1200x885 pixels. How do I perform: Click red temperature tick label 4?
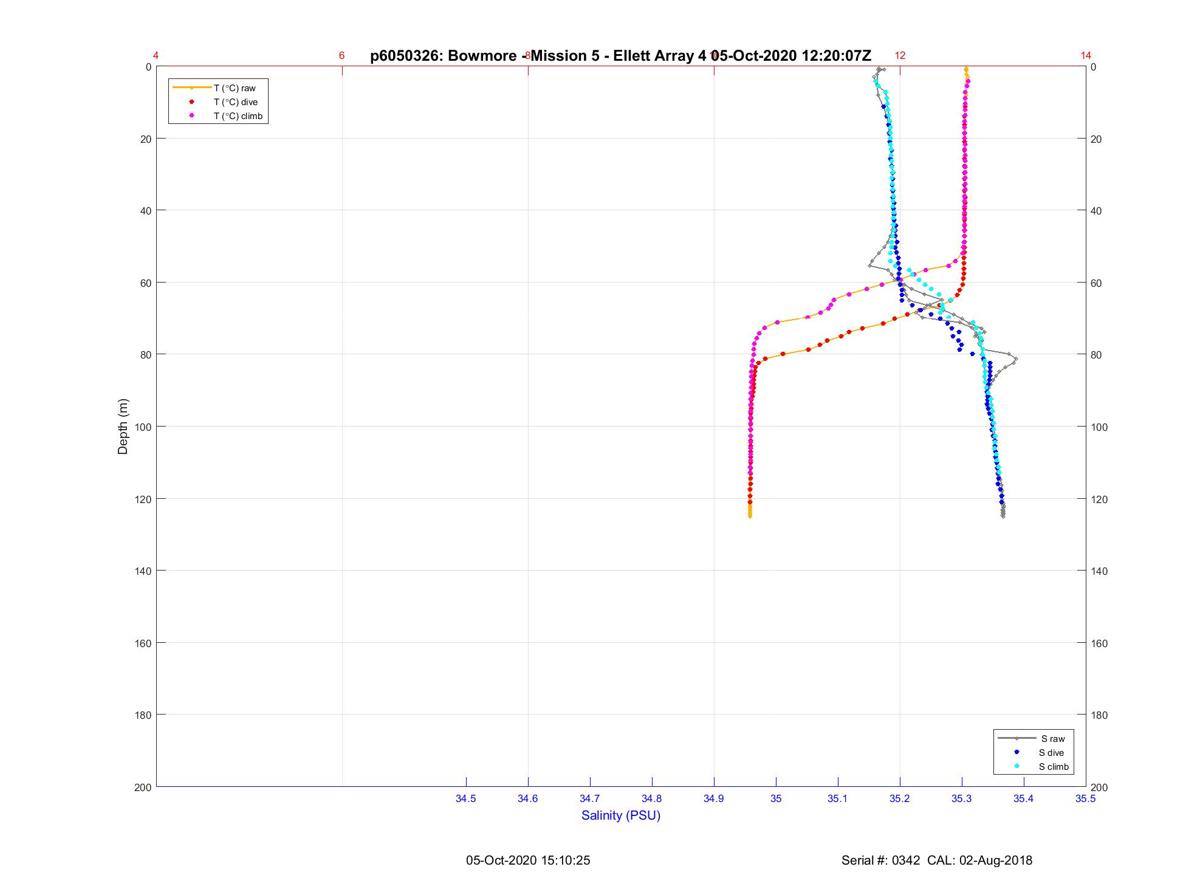click(x=156, y=56)
